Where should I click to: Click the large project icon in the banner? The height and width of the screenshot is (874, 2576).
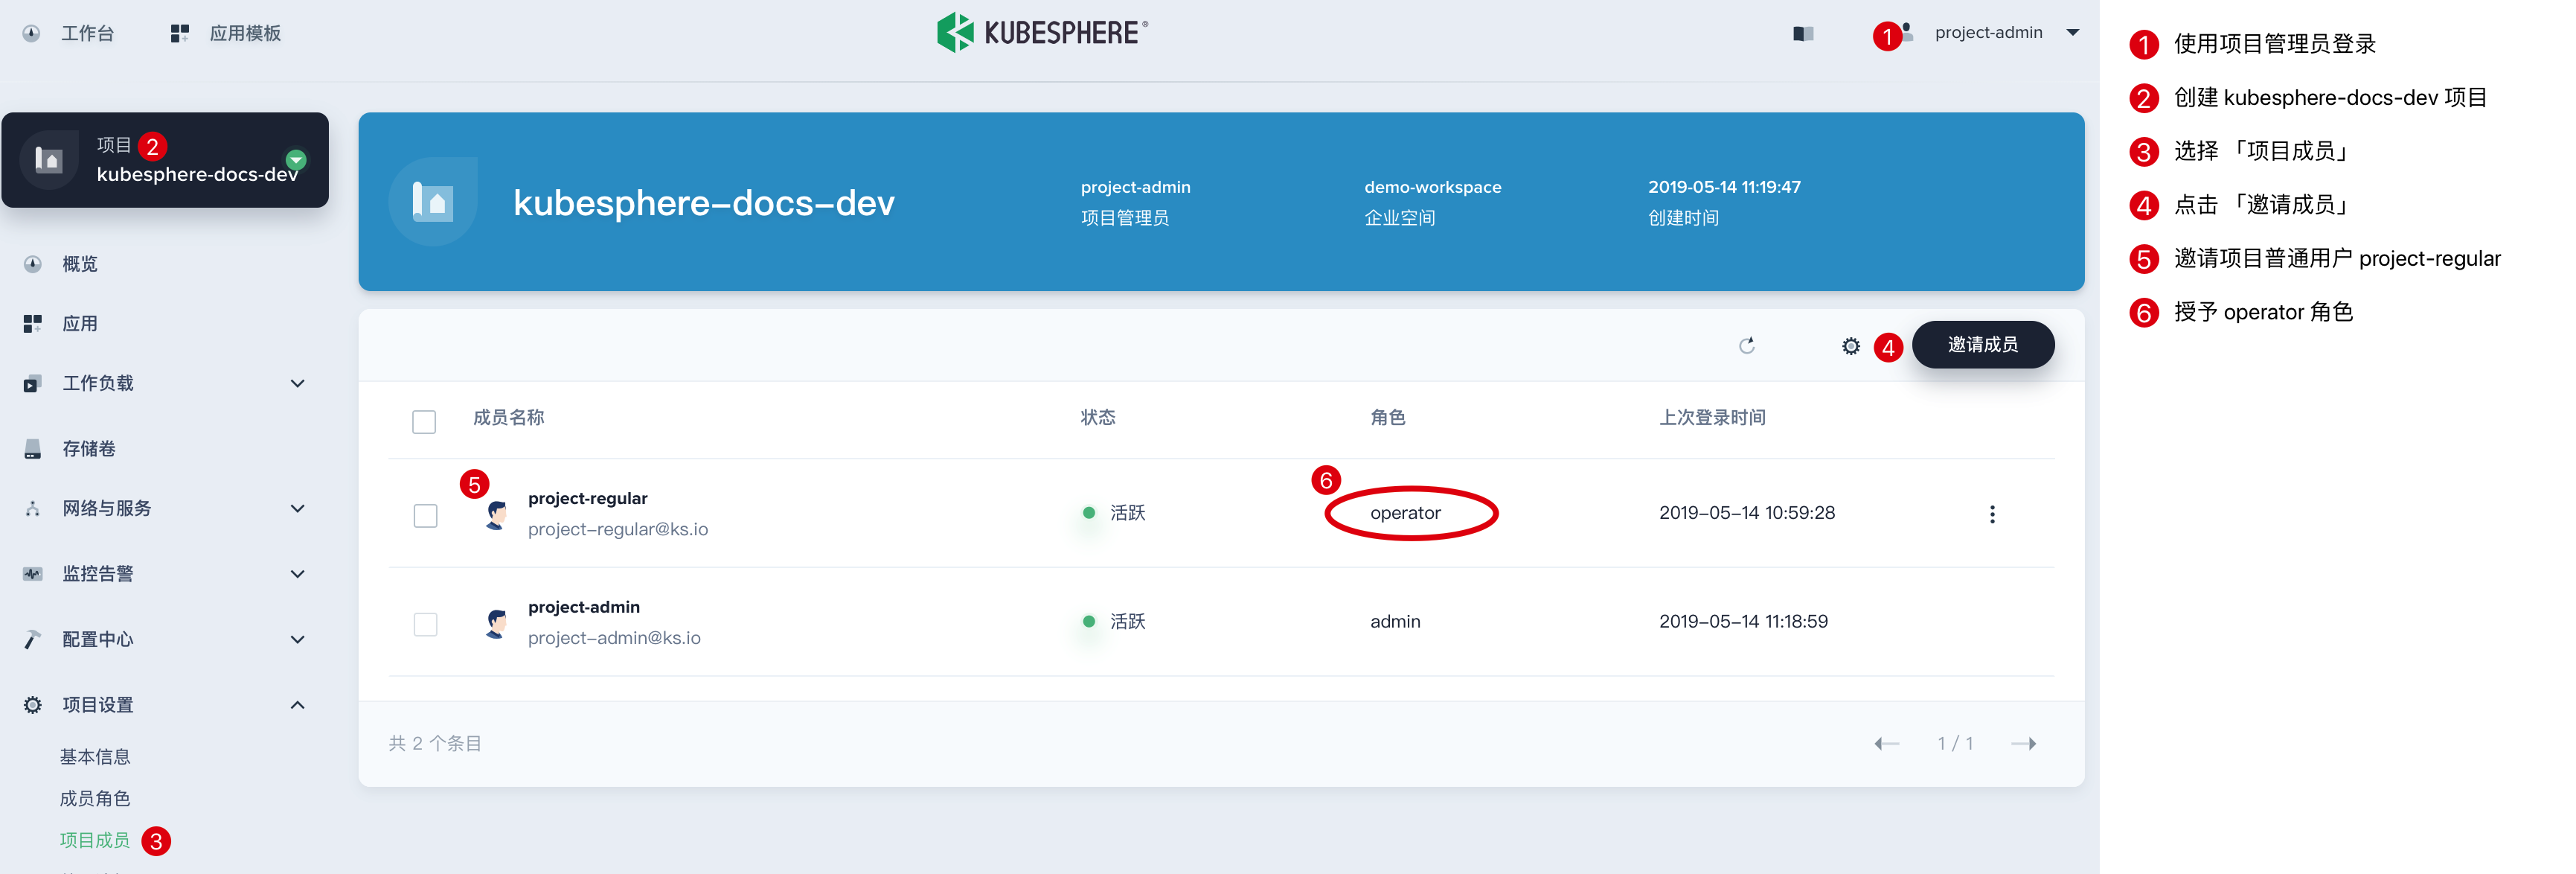tap(432, 201)
